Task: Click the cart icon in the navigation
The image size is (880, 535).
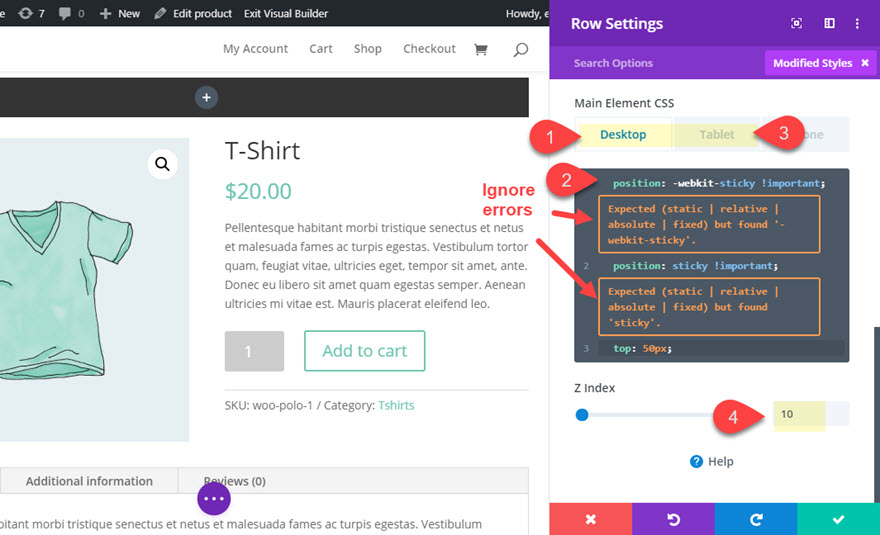Action: (480, 49)
